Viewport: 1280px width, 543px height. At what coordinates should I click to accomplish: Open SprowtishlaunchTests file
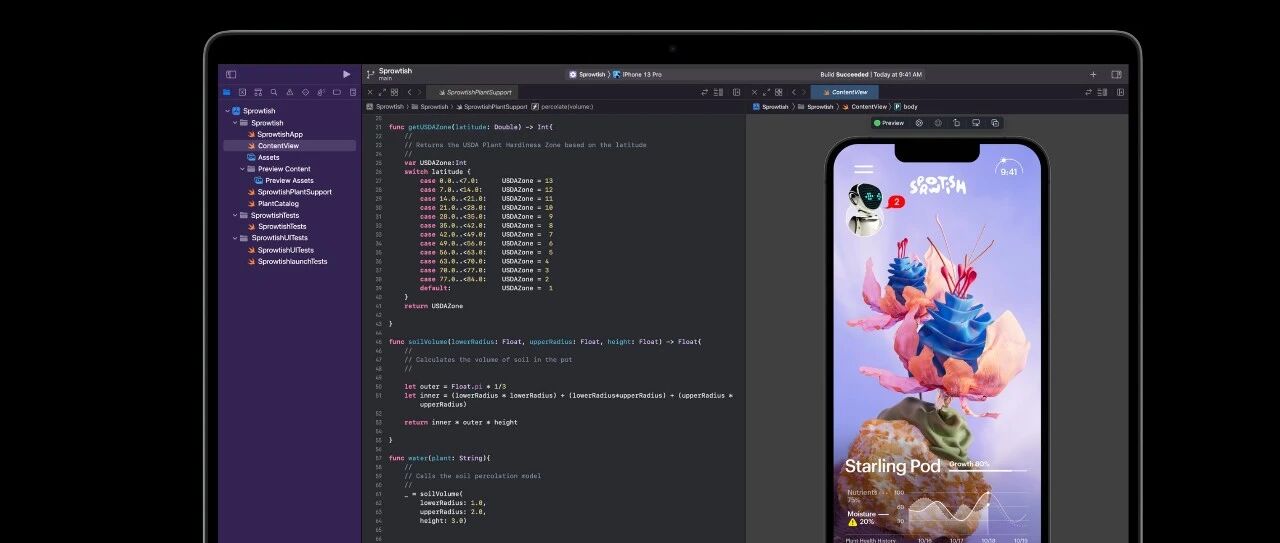[x=287, y=262]
